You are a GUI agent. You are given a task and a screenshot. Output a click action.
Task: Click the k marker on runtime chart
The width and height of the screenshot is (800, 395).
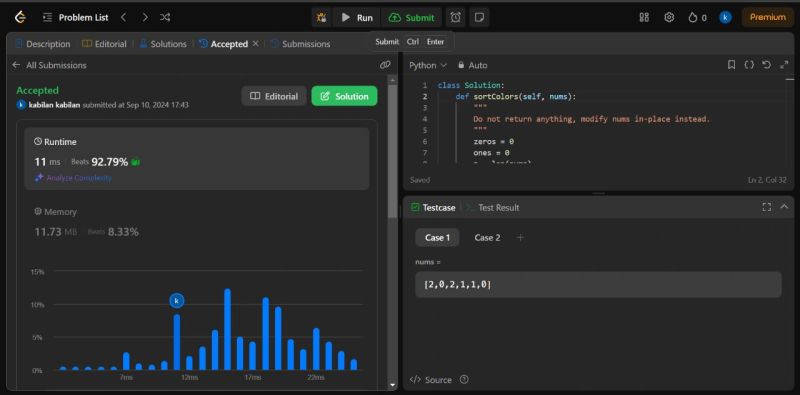[177, 301]
